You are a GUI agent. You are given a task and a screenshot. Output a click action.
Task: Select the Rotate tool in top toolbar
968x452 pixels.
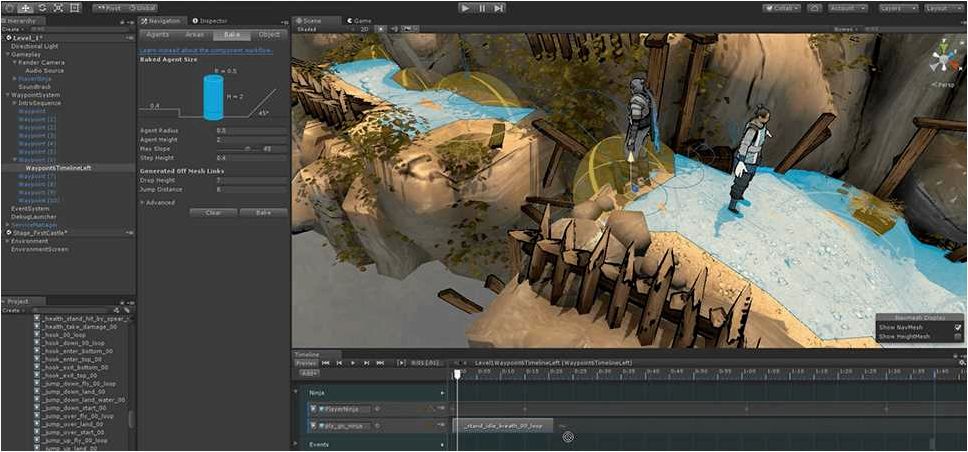click(42, 8)
